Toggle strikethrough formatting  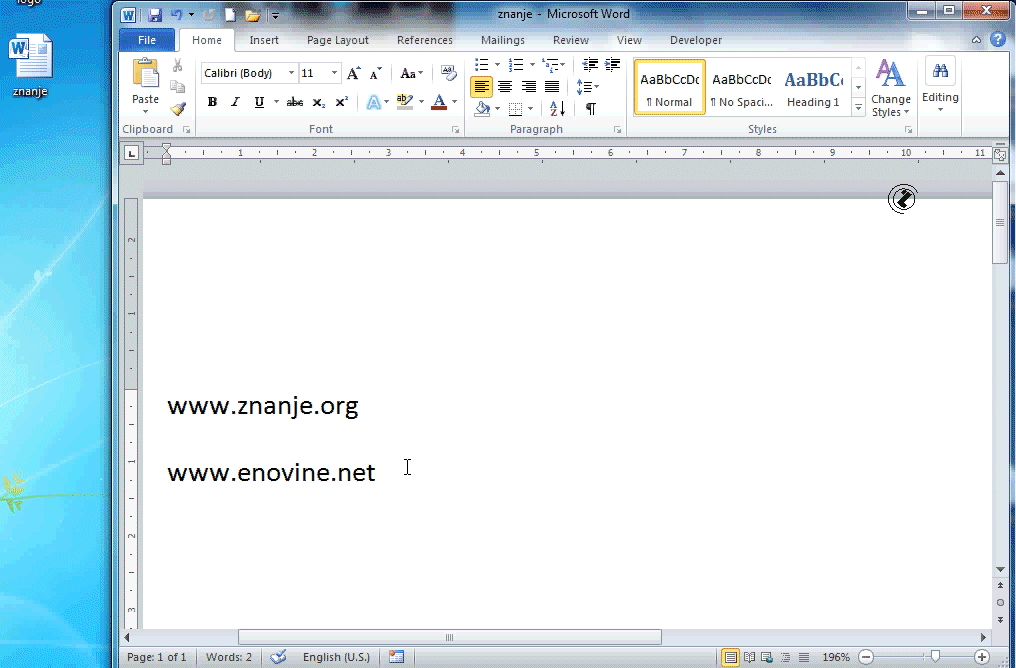[295, 102]
